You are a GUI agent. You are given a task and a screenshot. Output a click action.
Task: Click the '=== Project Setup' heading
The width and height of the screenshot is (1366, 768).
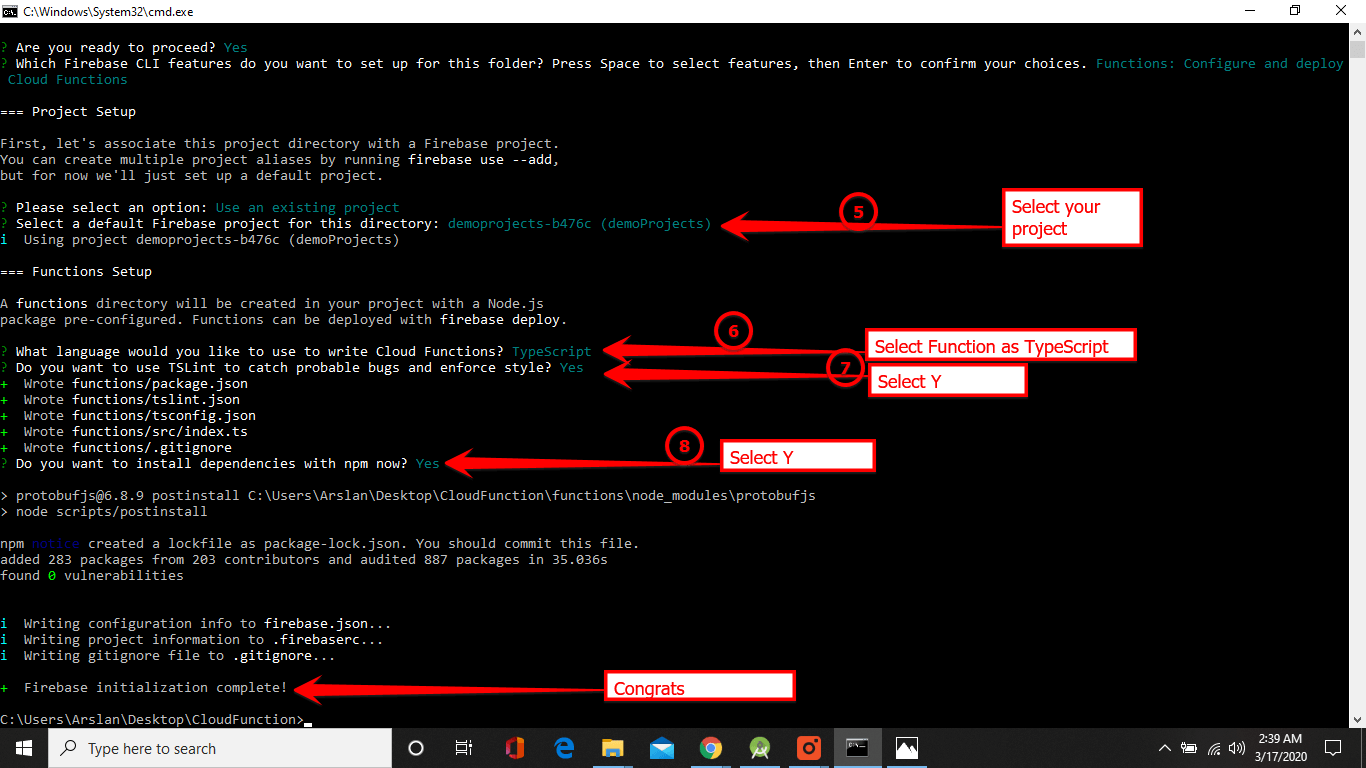point(68,111)
